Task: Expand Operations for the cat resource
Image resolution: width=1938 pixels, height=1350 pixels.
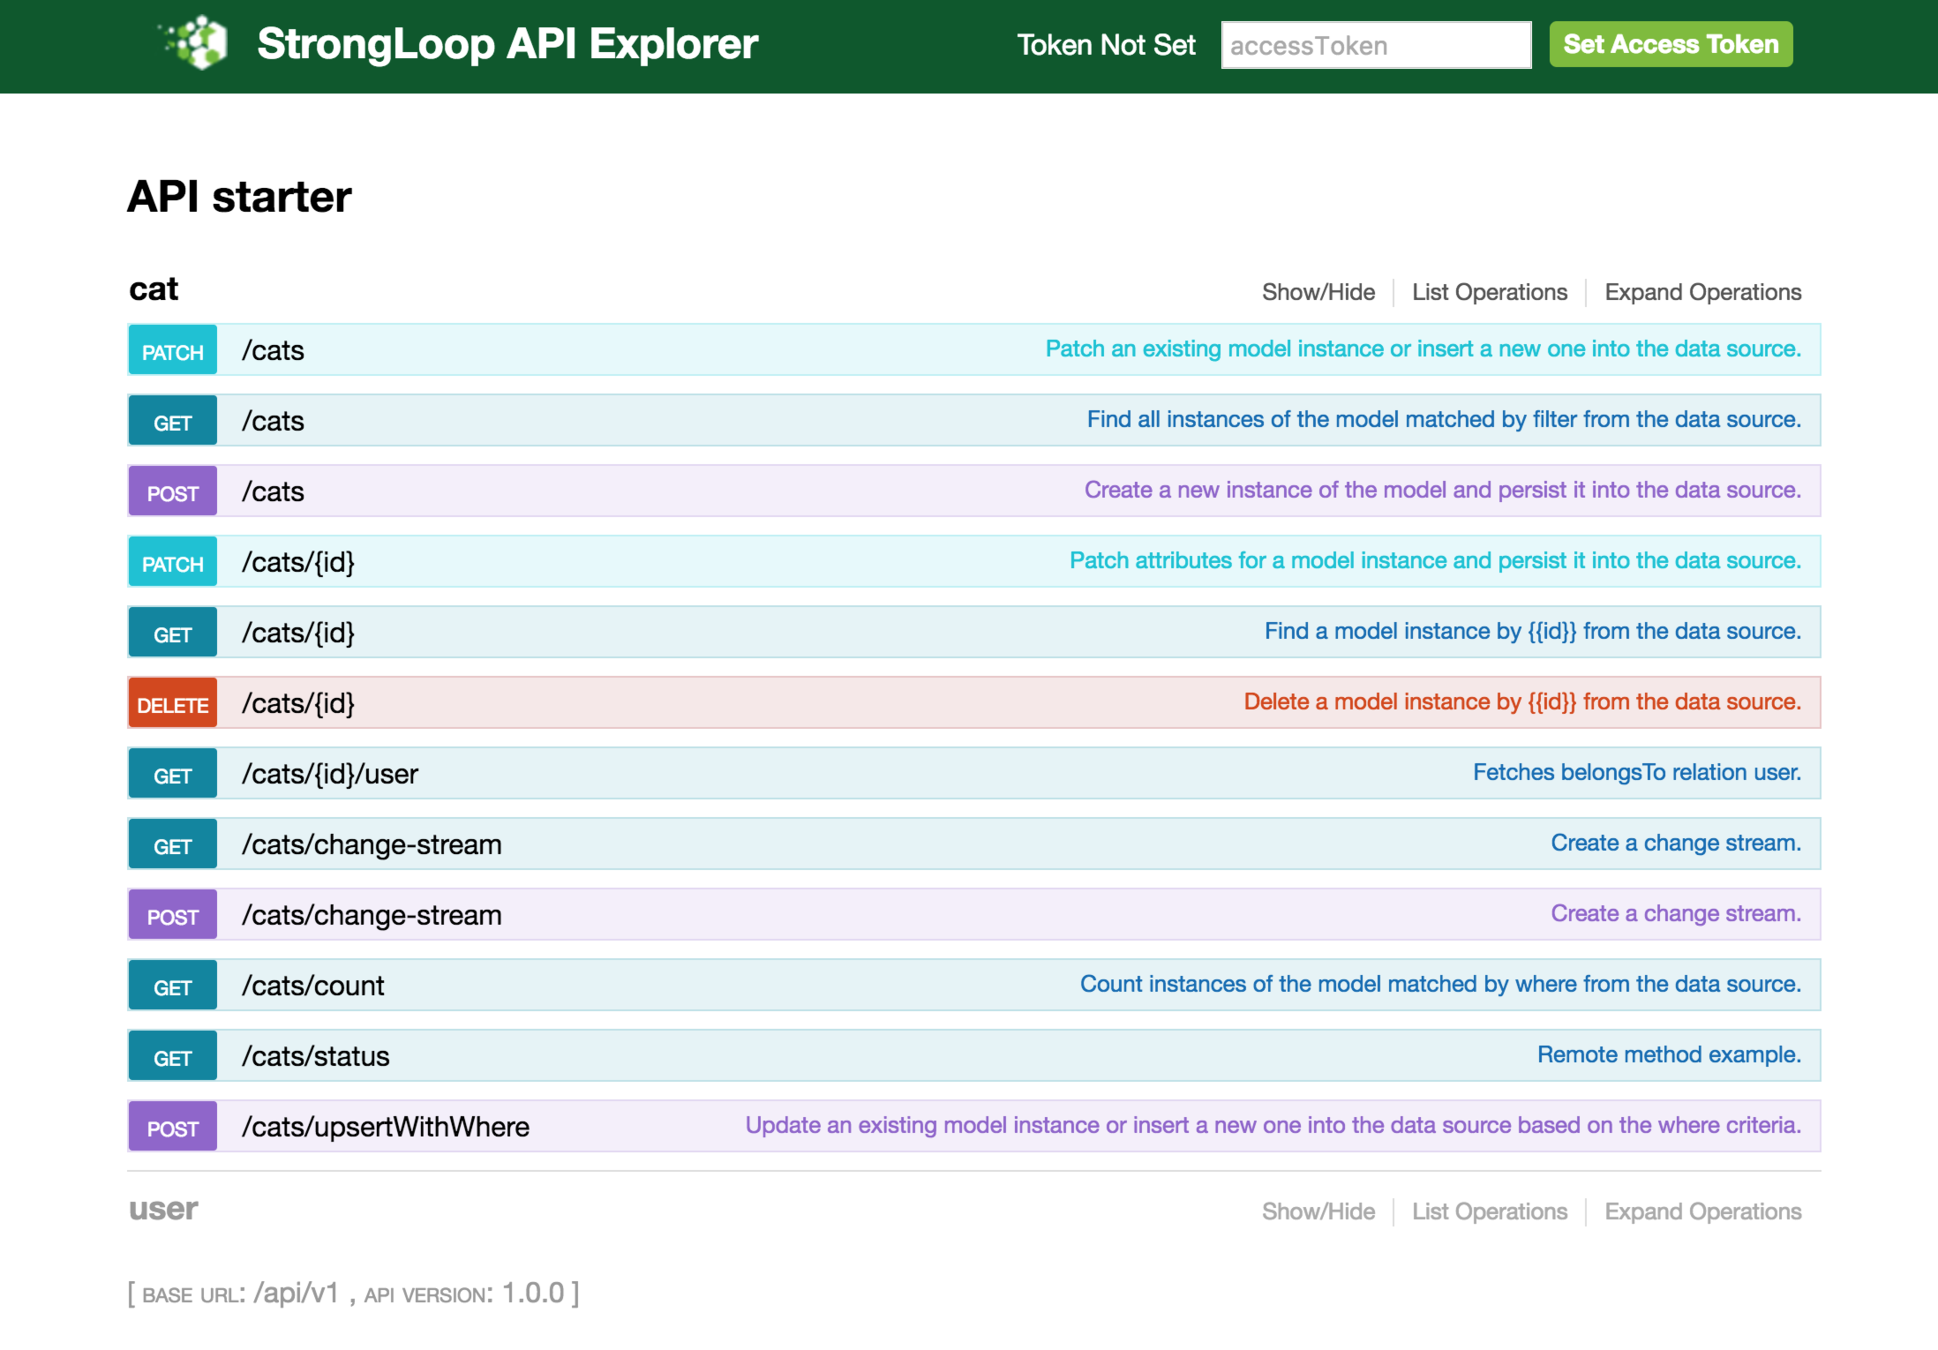Action: point(1702,292)
